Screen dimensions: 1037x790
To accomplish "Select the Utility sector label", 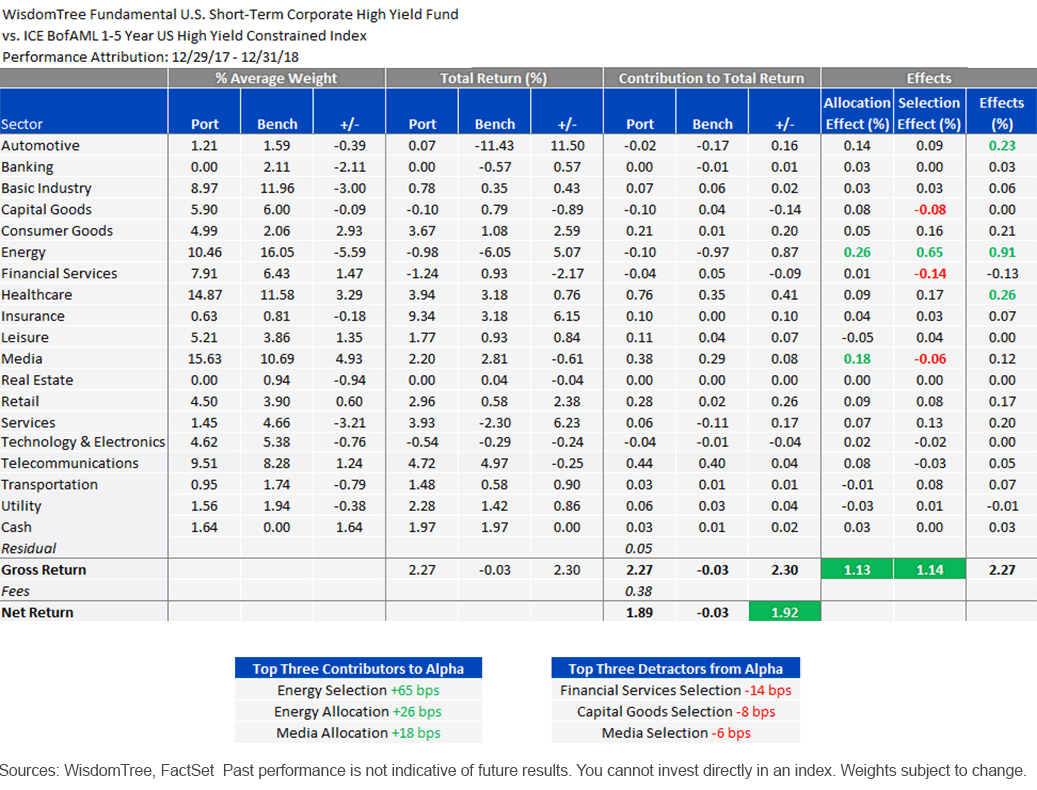I will 21,506.
